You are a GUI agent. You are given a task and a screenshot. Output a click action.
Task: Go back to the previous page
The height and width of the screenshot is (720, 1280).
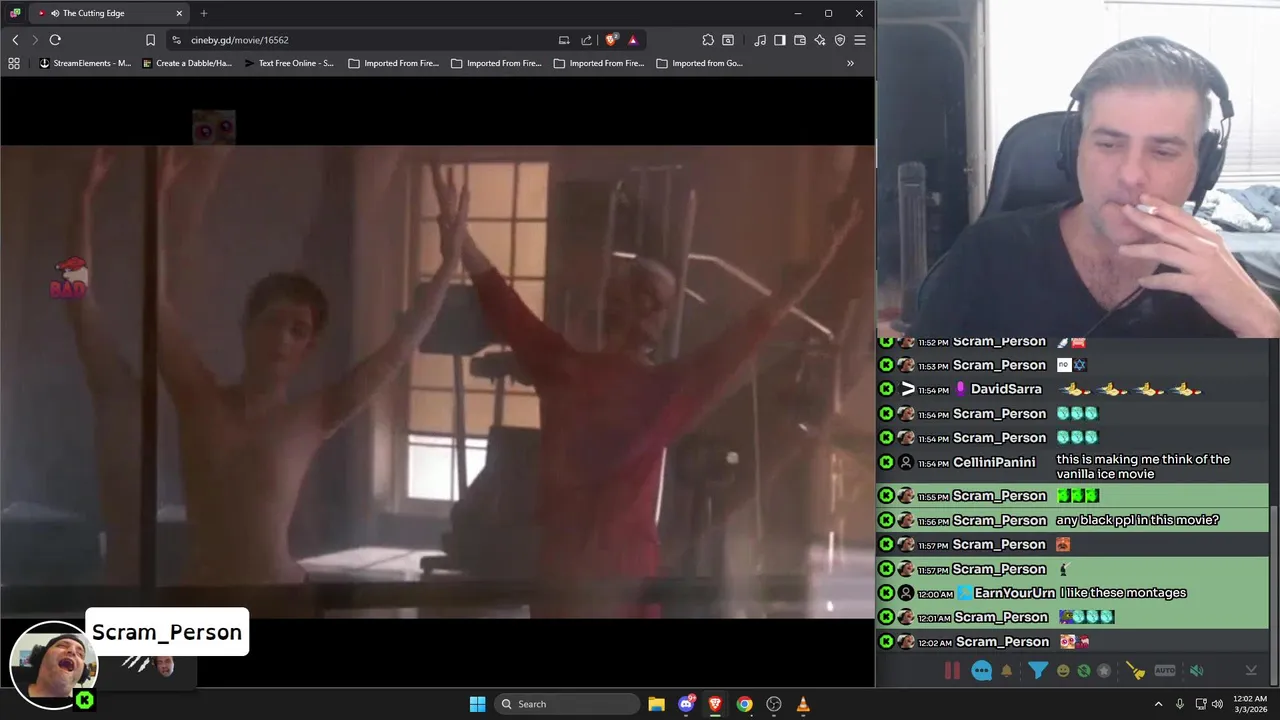(x=15, y=40)
